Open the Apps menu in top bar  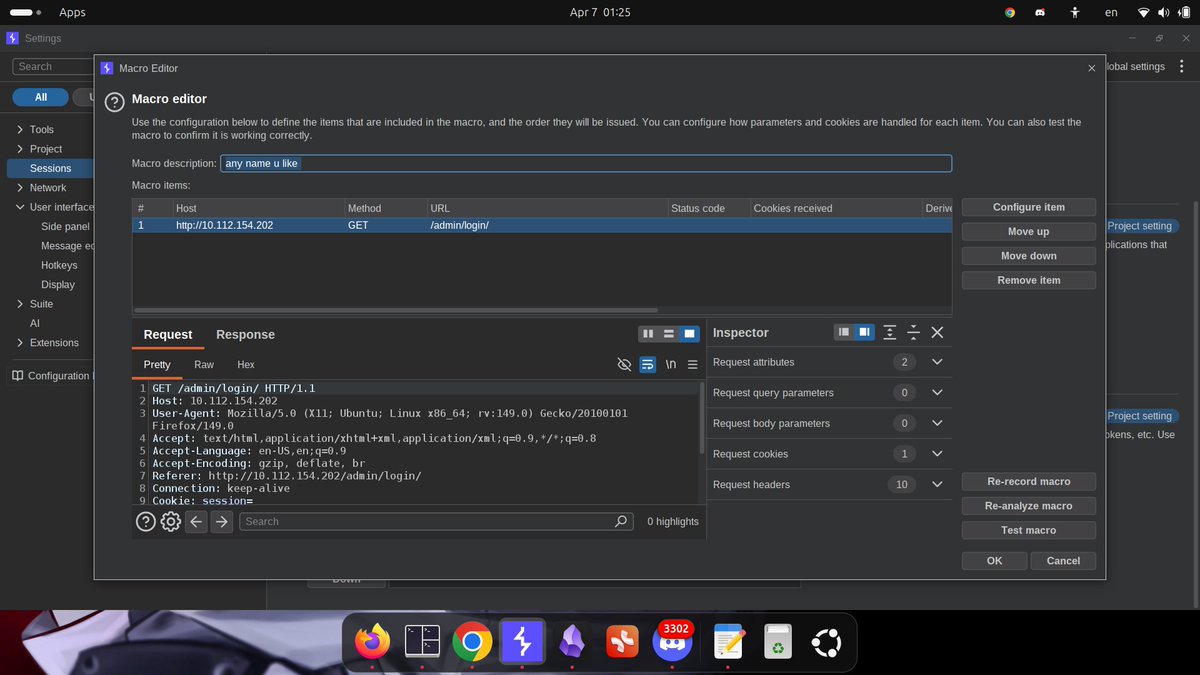pyautogui.click(x=72, y=12)
